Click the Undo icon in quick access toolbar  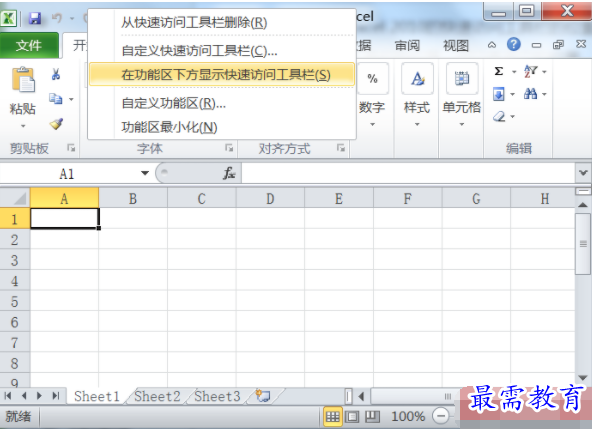[57, 18]
